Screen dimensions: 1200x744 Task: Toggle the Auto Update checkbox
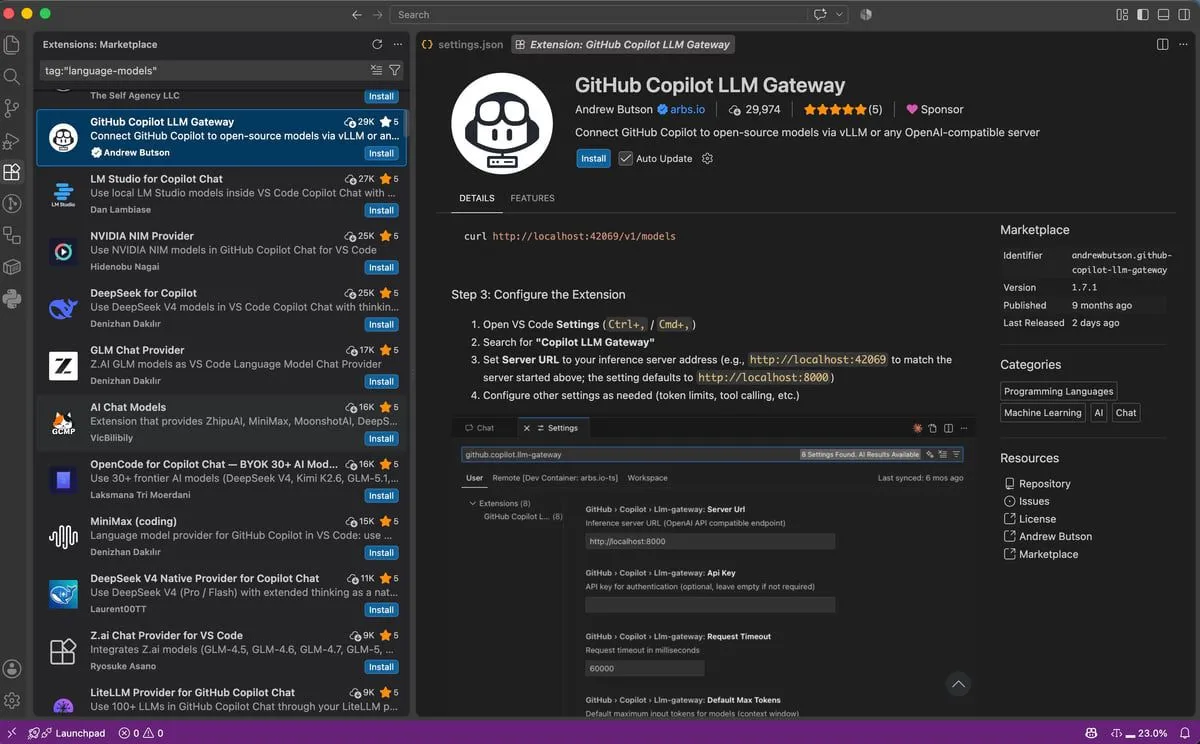pos(626,158)
